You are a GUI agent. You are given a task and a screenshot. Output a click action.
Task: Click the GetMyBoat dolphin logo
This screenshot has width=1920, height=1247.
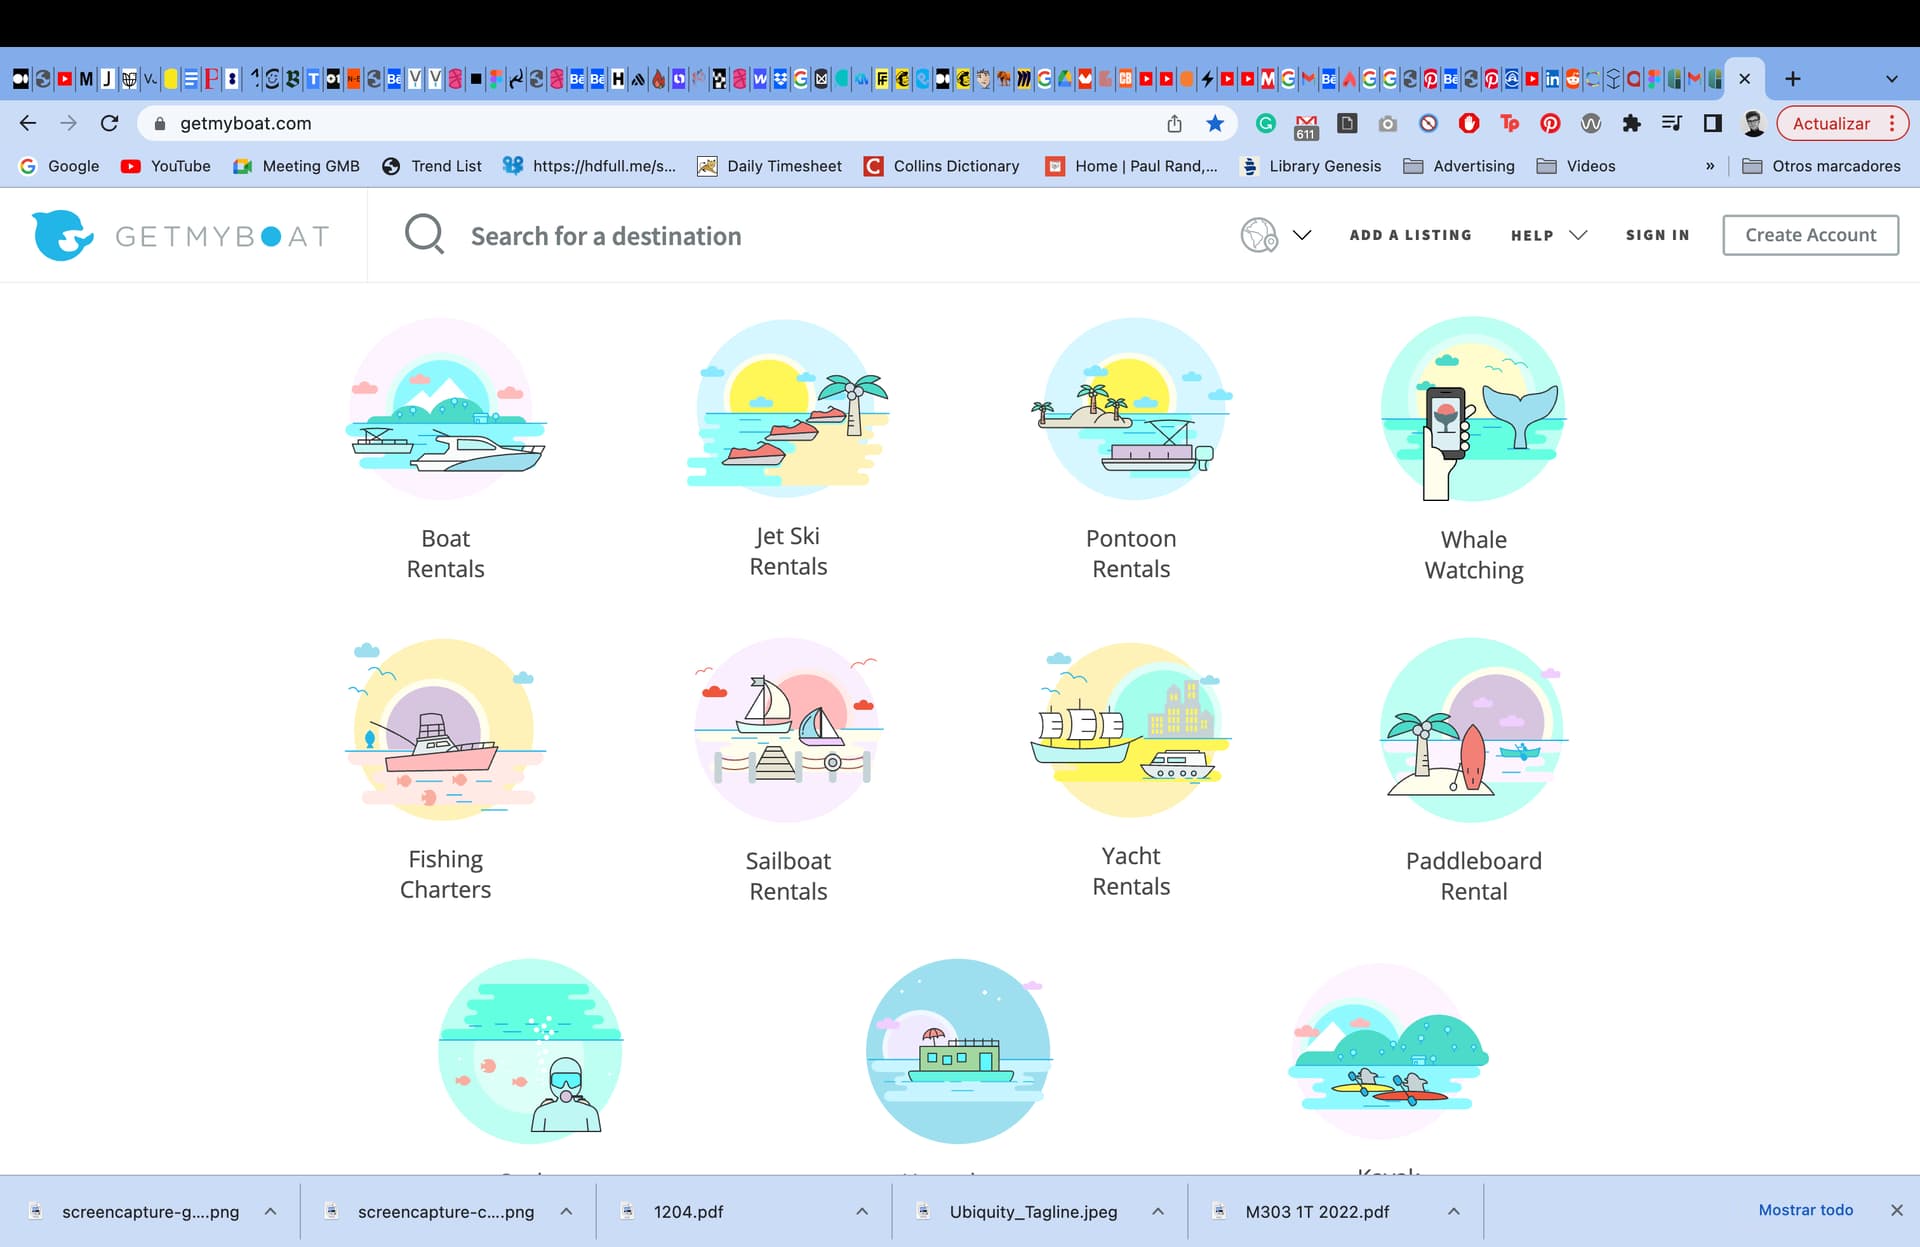point(63,235)
